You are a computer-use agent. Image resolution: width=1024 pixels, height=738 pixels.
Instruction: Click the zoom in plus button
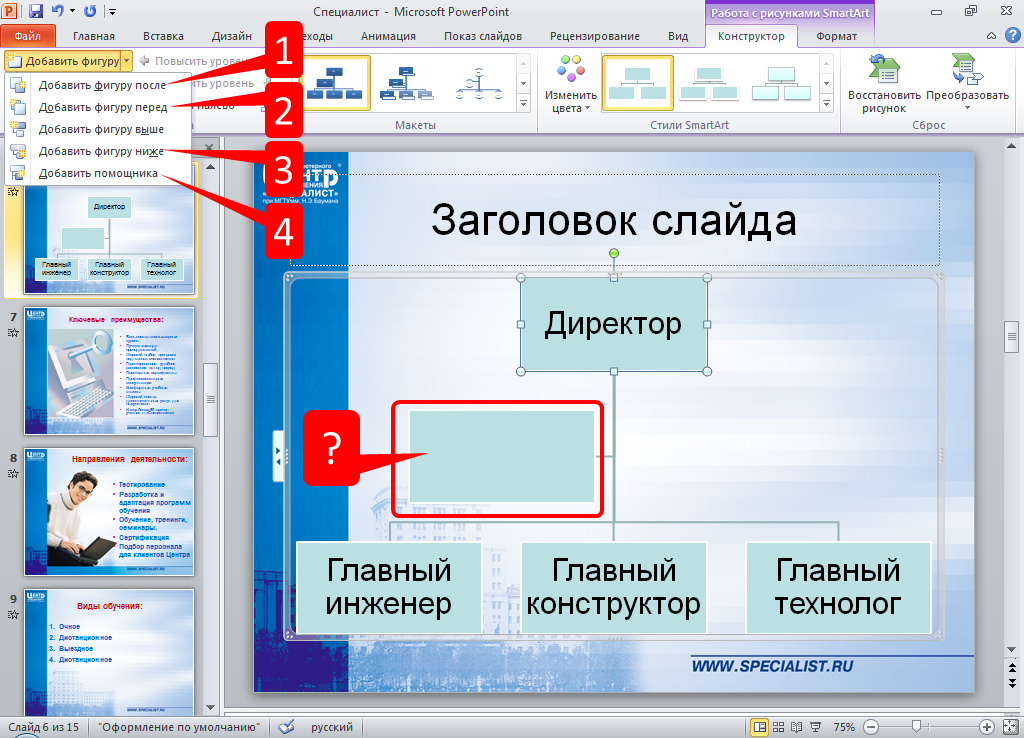pos(987,727)
